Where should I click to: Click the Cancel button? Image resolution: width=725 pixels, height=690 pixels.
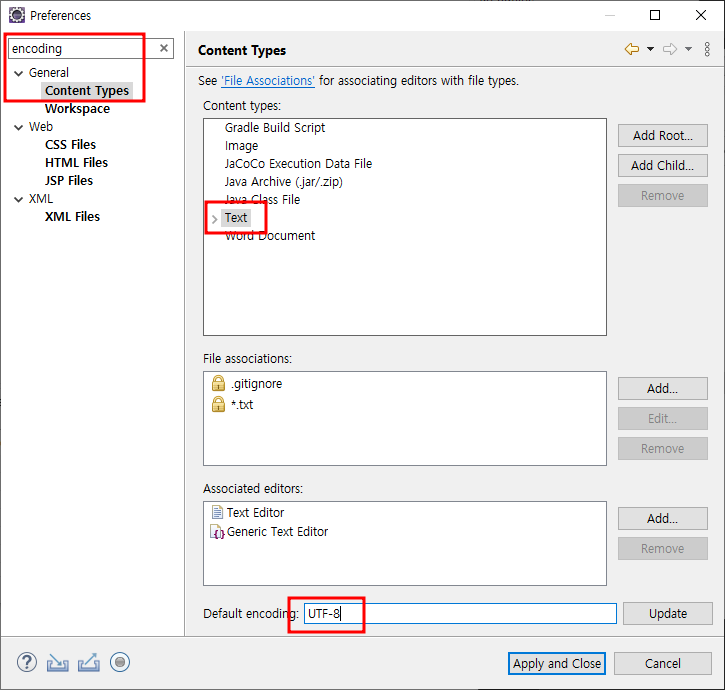663,664
